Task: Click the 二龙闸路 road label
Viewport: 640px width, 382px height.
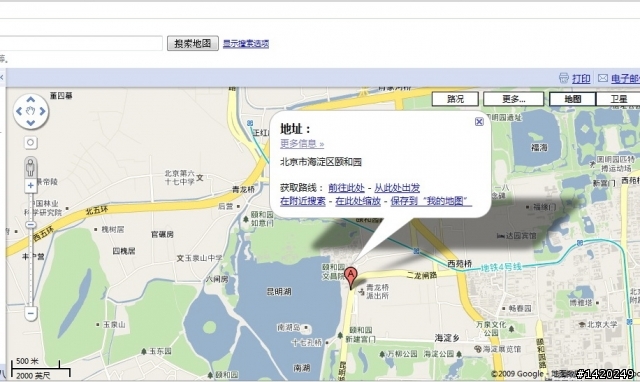Action: tap(422, 275)
